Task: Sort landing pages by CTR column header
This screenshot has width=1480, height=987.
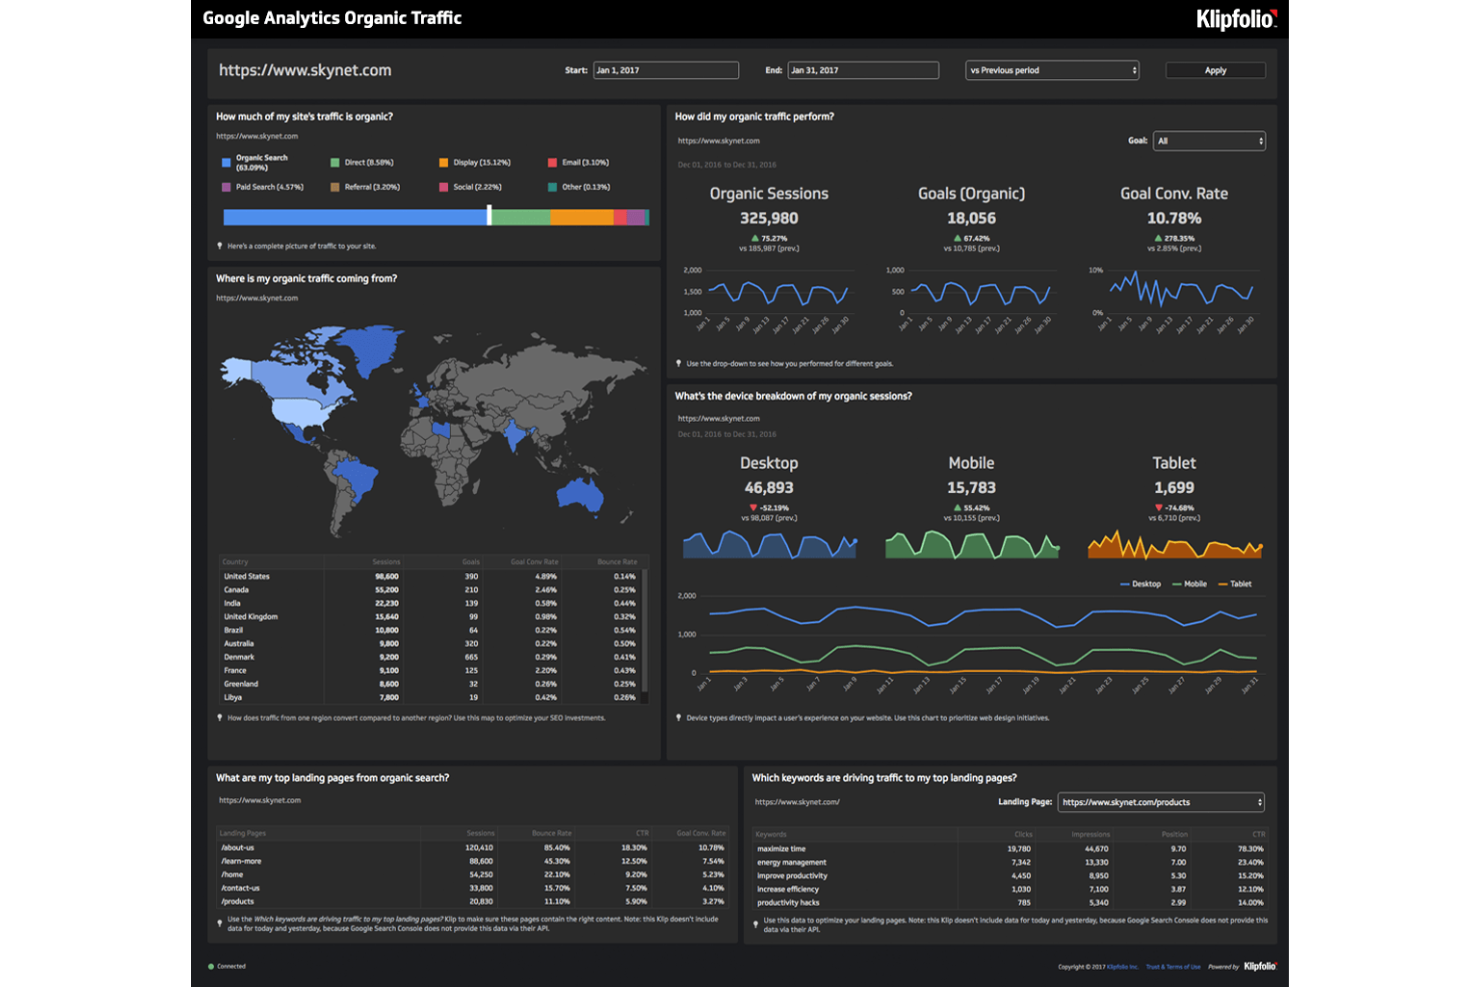Action: [642, 833]
